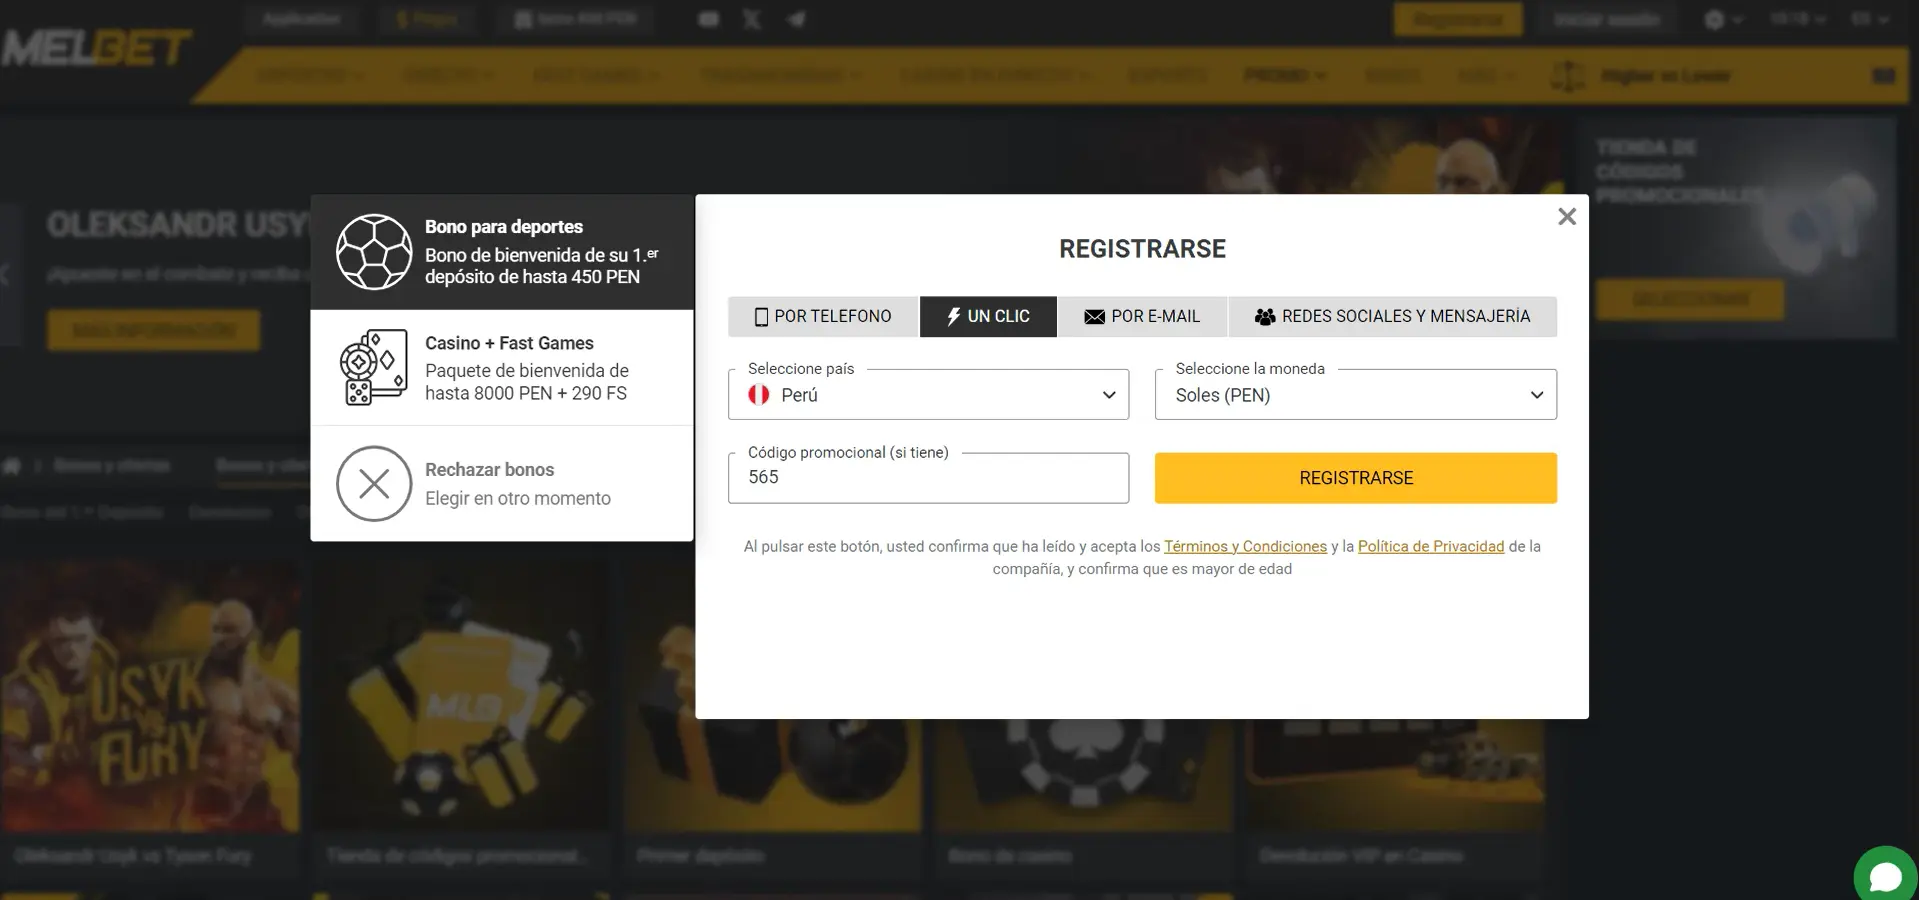This screenshot has width=1919, height=900.
Task: Choose the Por E-mail tab
Action: [1142, 316]
